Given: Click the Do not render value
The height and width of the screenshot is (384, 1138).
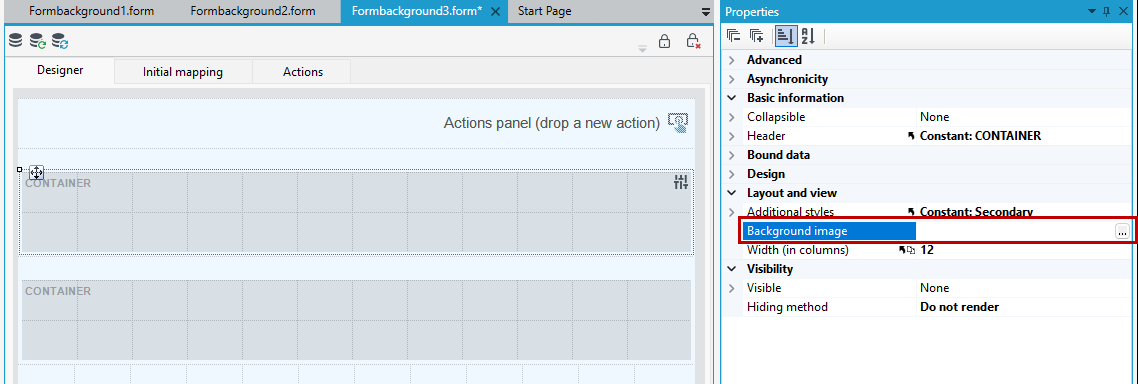Looking at the screenshot, I should pyautogui.click(x=959, y=307).
